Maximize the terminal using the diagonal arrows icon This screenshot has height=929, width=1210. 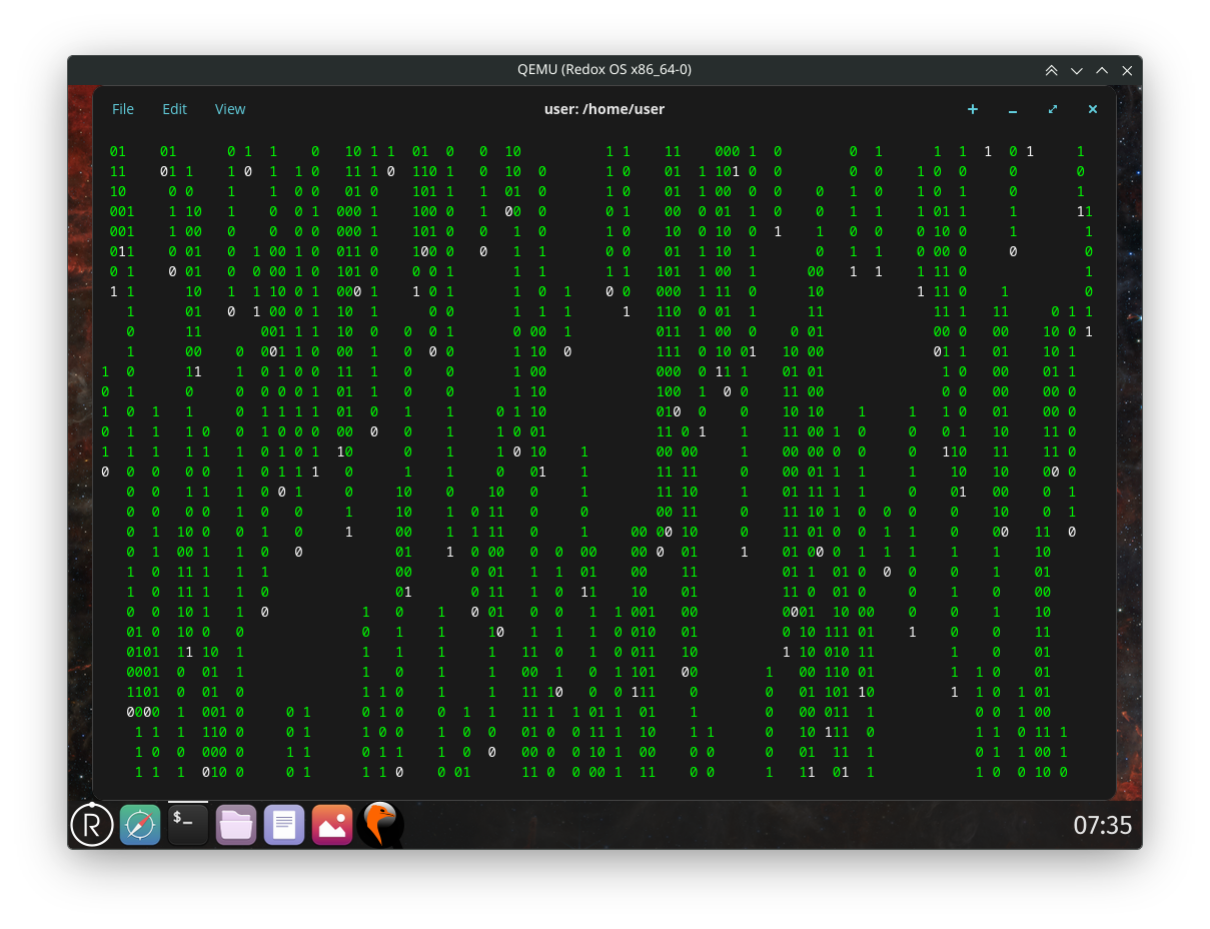click(x=1053, y=109)
